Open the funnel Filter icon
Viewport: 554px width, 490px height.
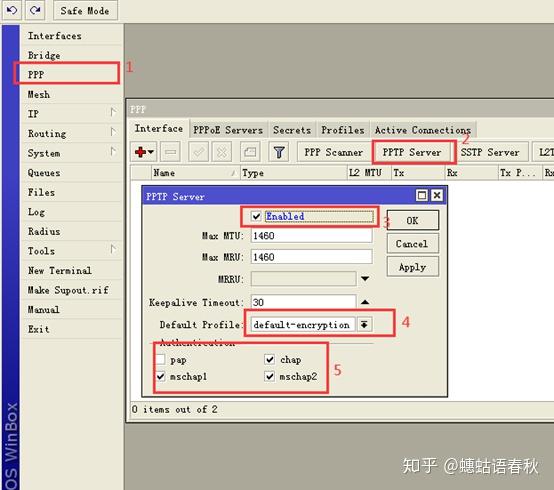[x=279, y=152]
